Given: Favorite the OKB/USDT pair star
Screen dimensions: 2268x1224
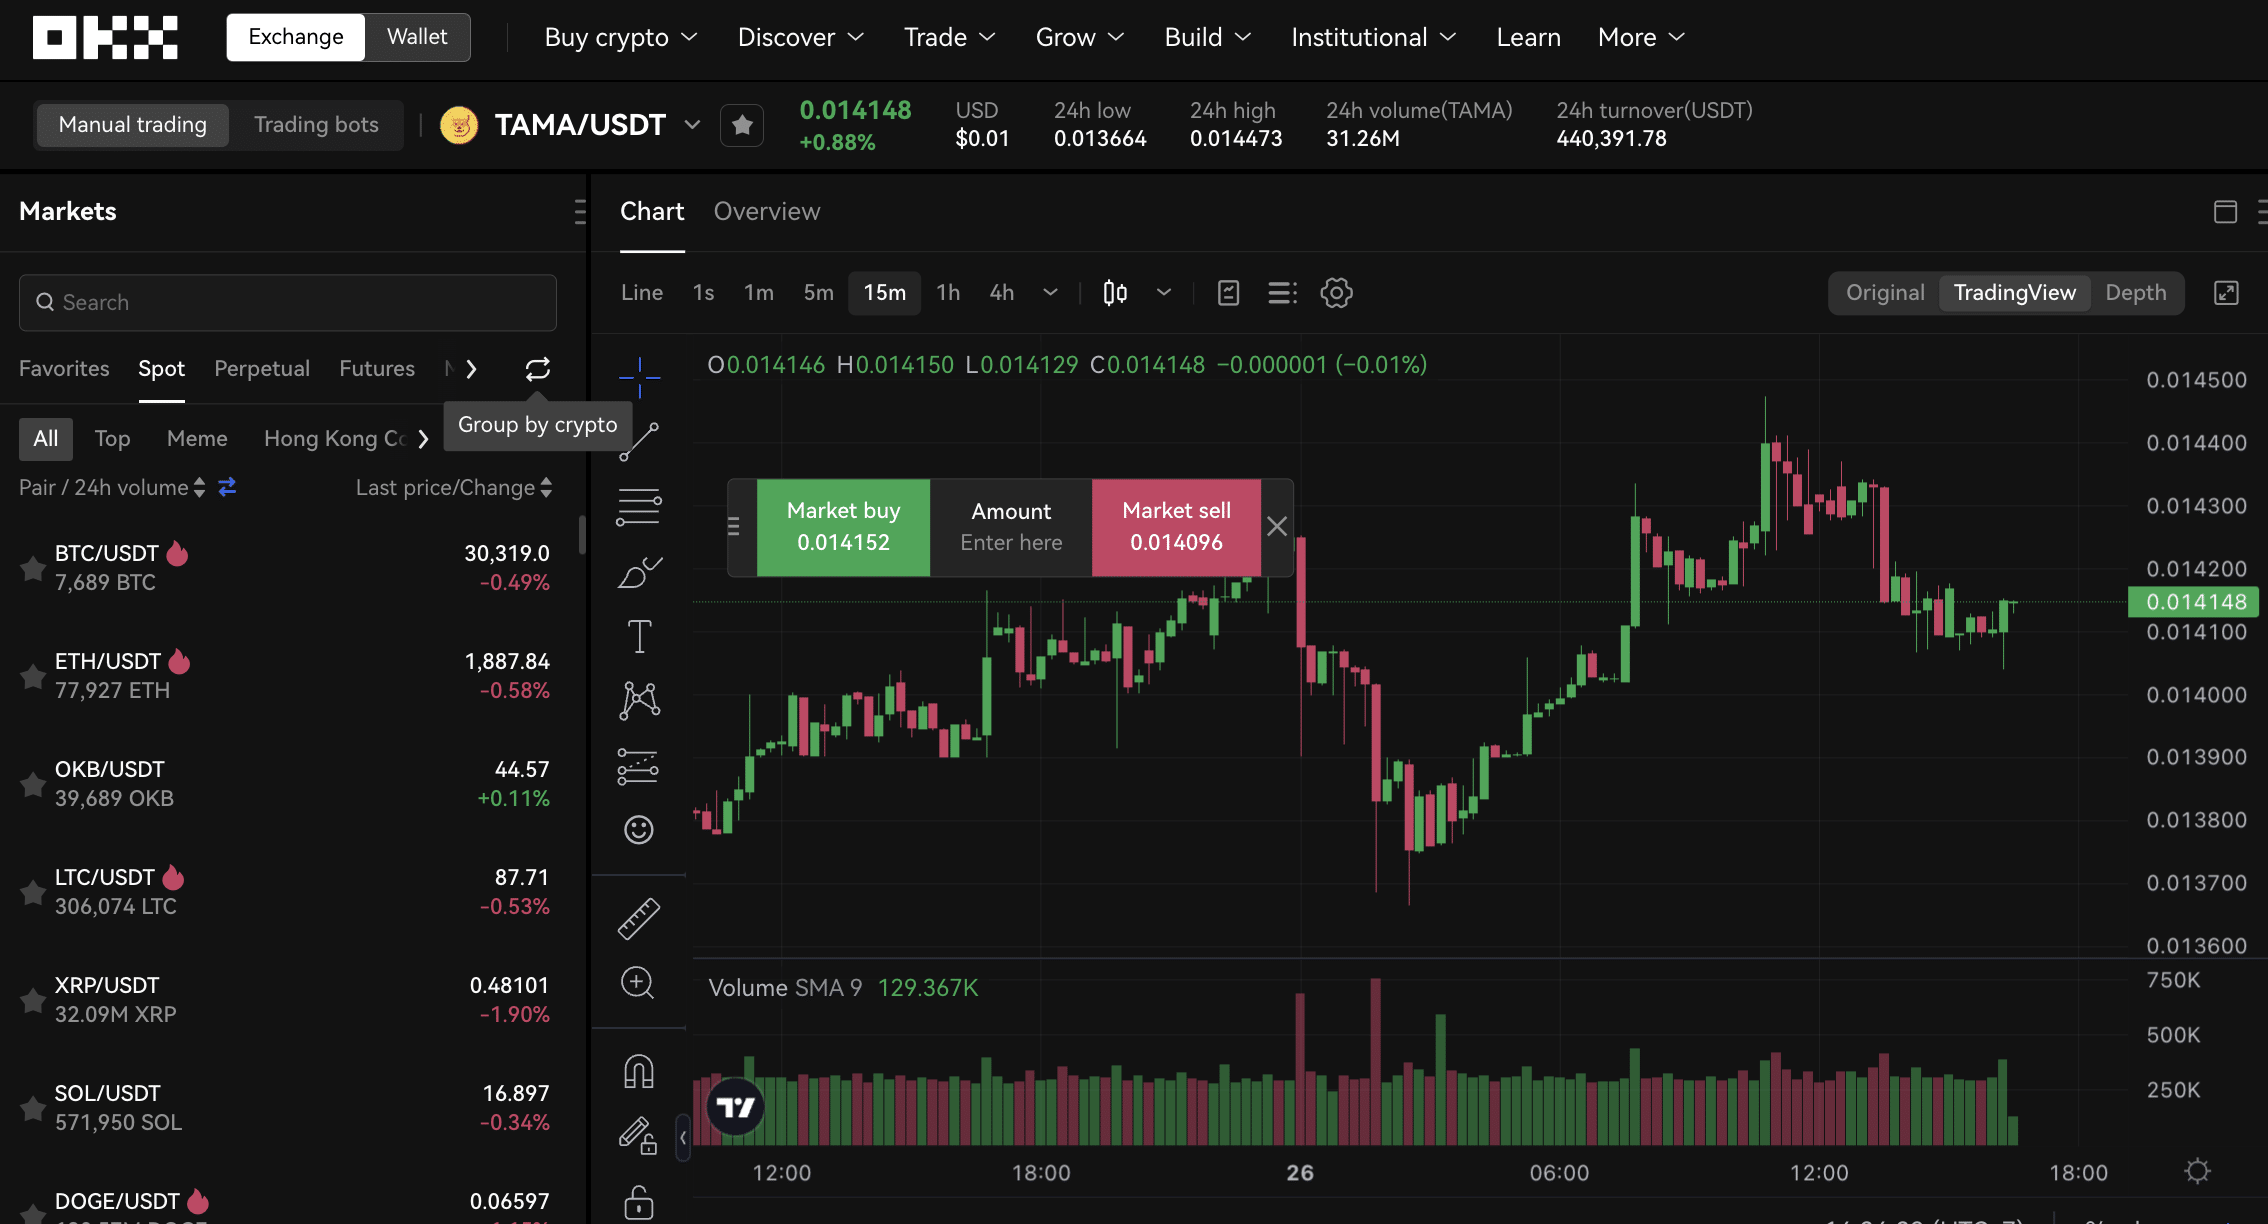Looking at the screenshot, I should (33, 784).
